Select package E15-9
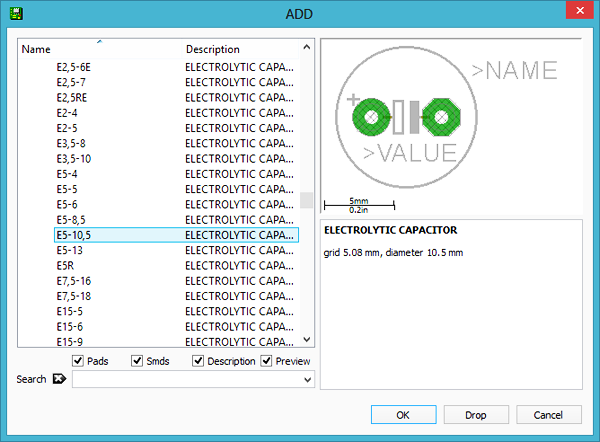The image size is (600, 442). click(176, 341)
